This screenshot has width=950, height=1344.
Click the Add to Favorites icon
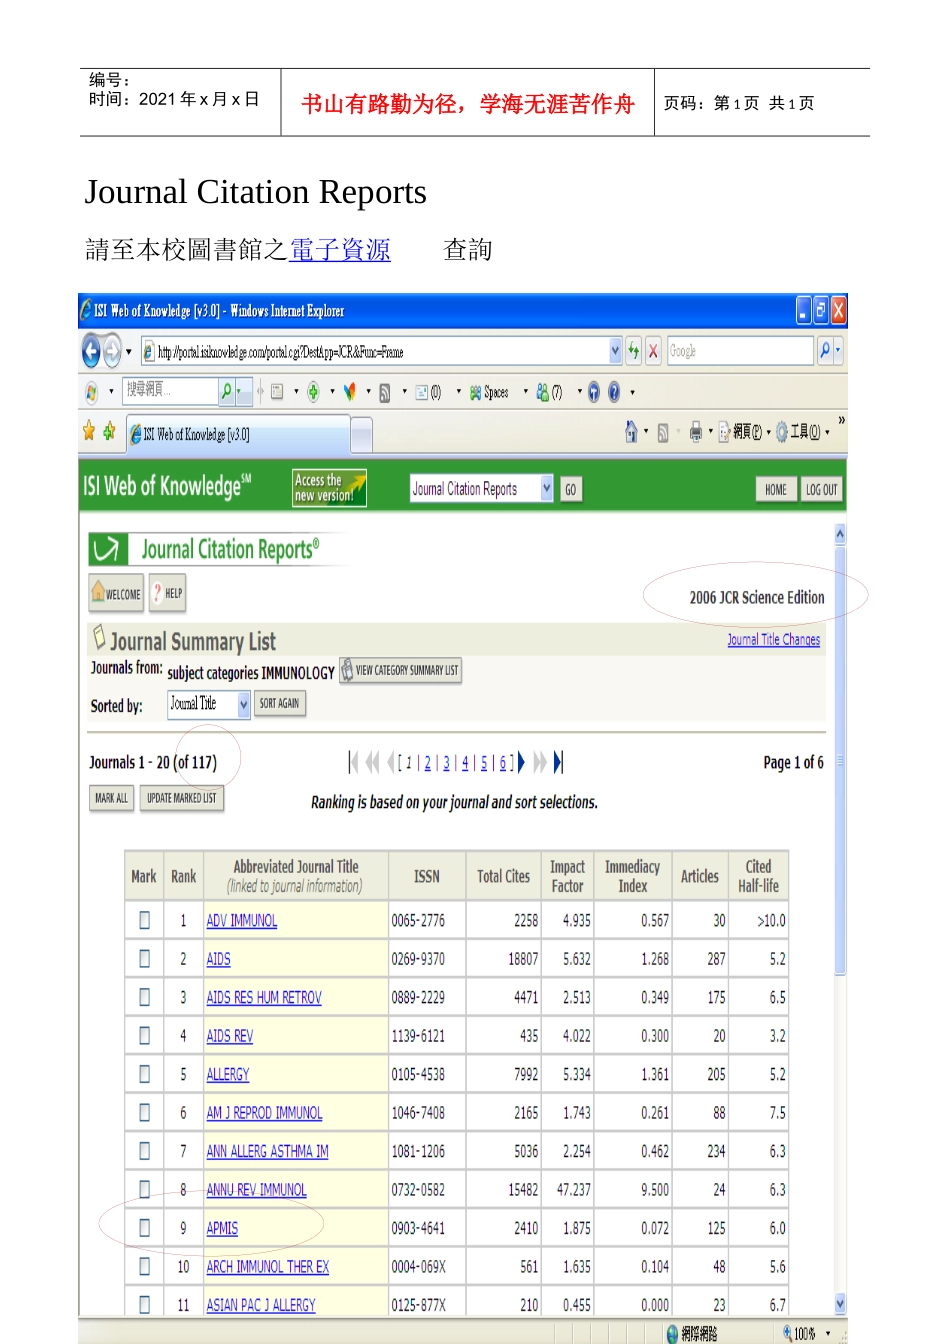coord(108,432)
